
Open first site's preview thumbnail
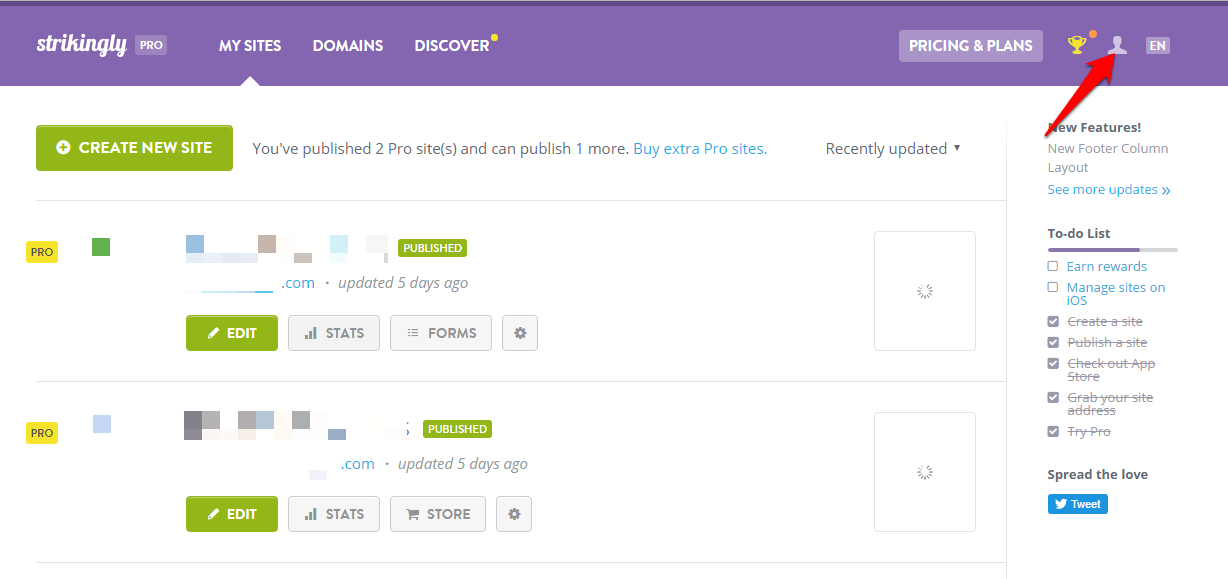coord(925,291)
